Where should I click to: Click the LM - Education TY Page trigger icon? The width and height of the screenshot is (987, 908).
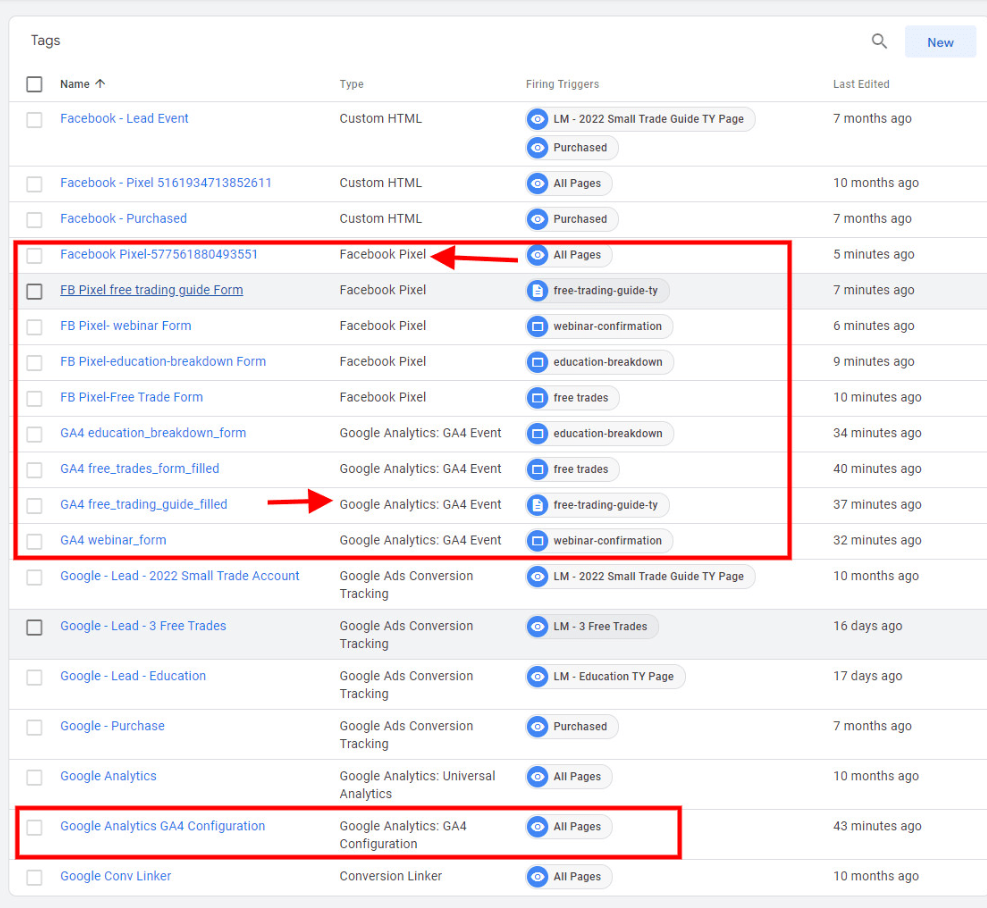click(x=538, y=677)
